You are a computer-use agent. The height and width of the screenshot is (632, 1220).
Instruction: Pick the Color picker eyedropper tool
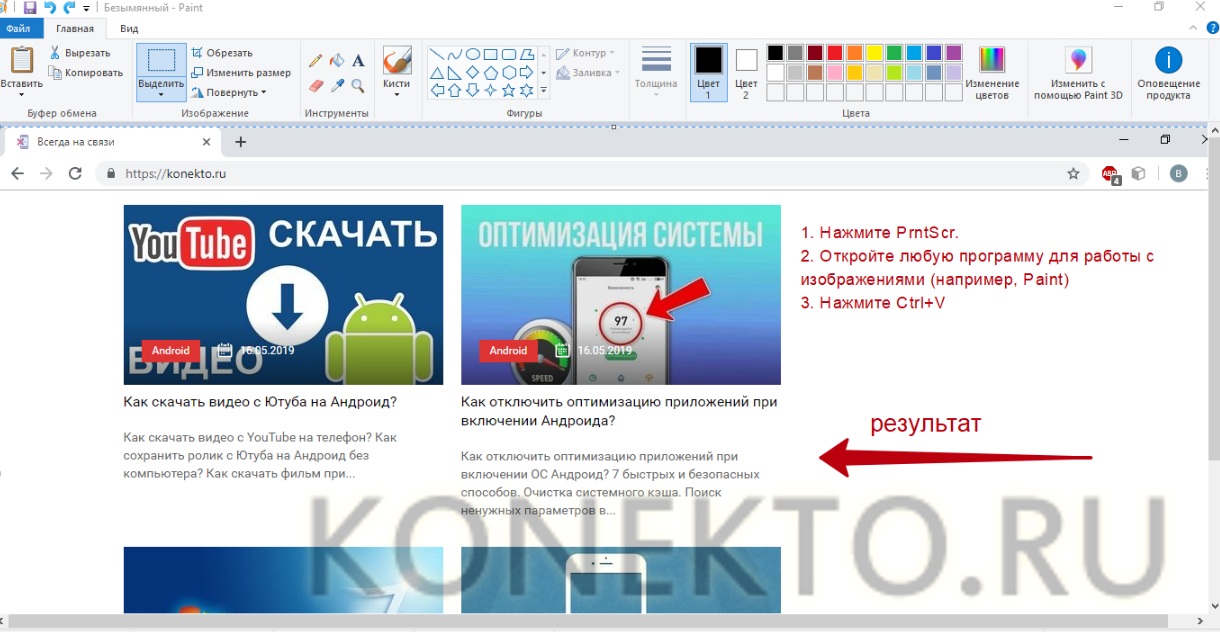click(337, 86)
